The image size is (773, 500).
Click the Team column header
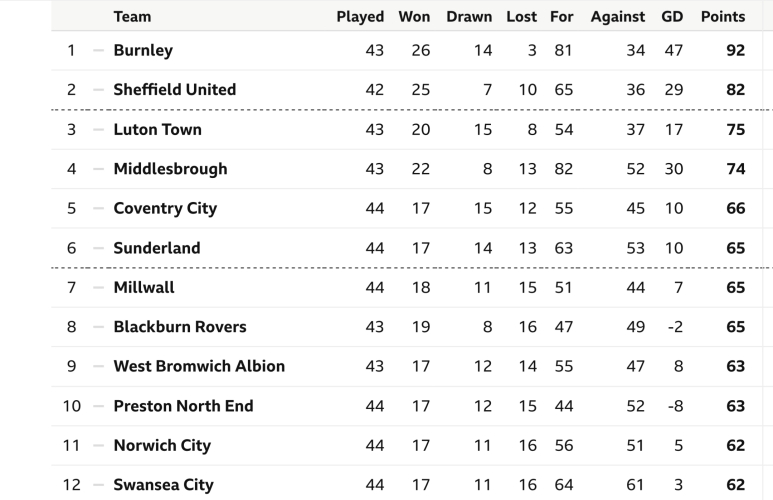[x=133, y=16]
